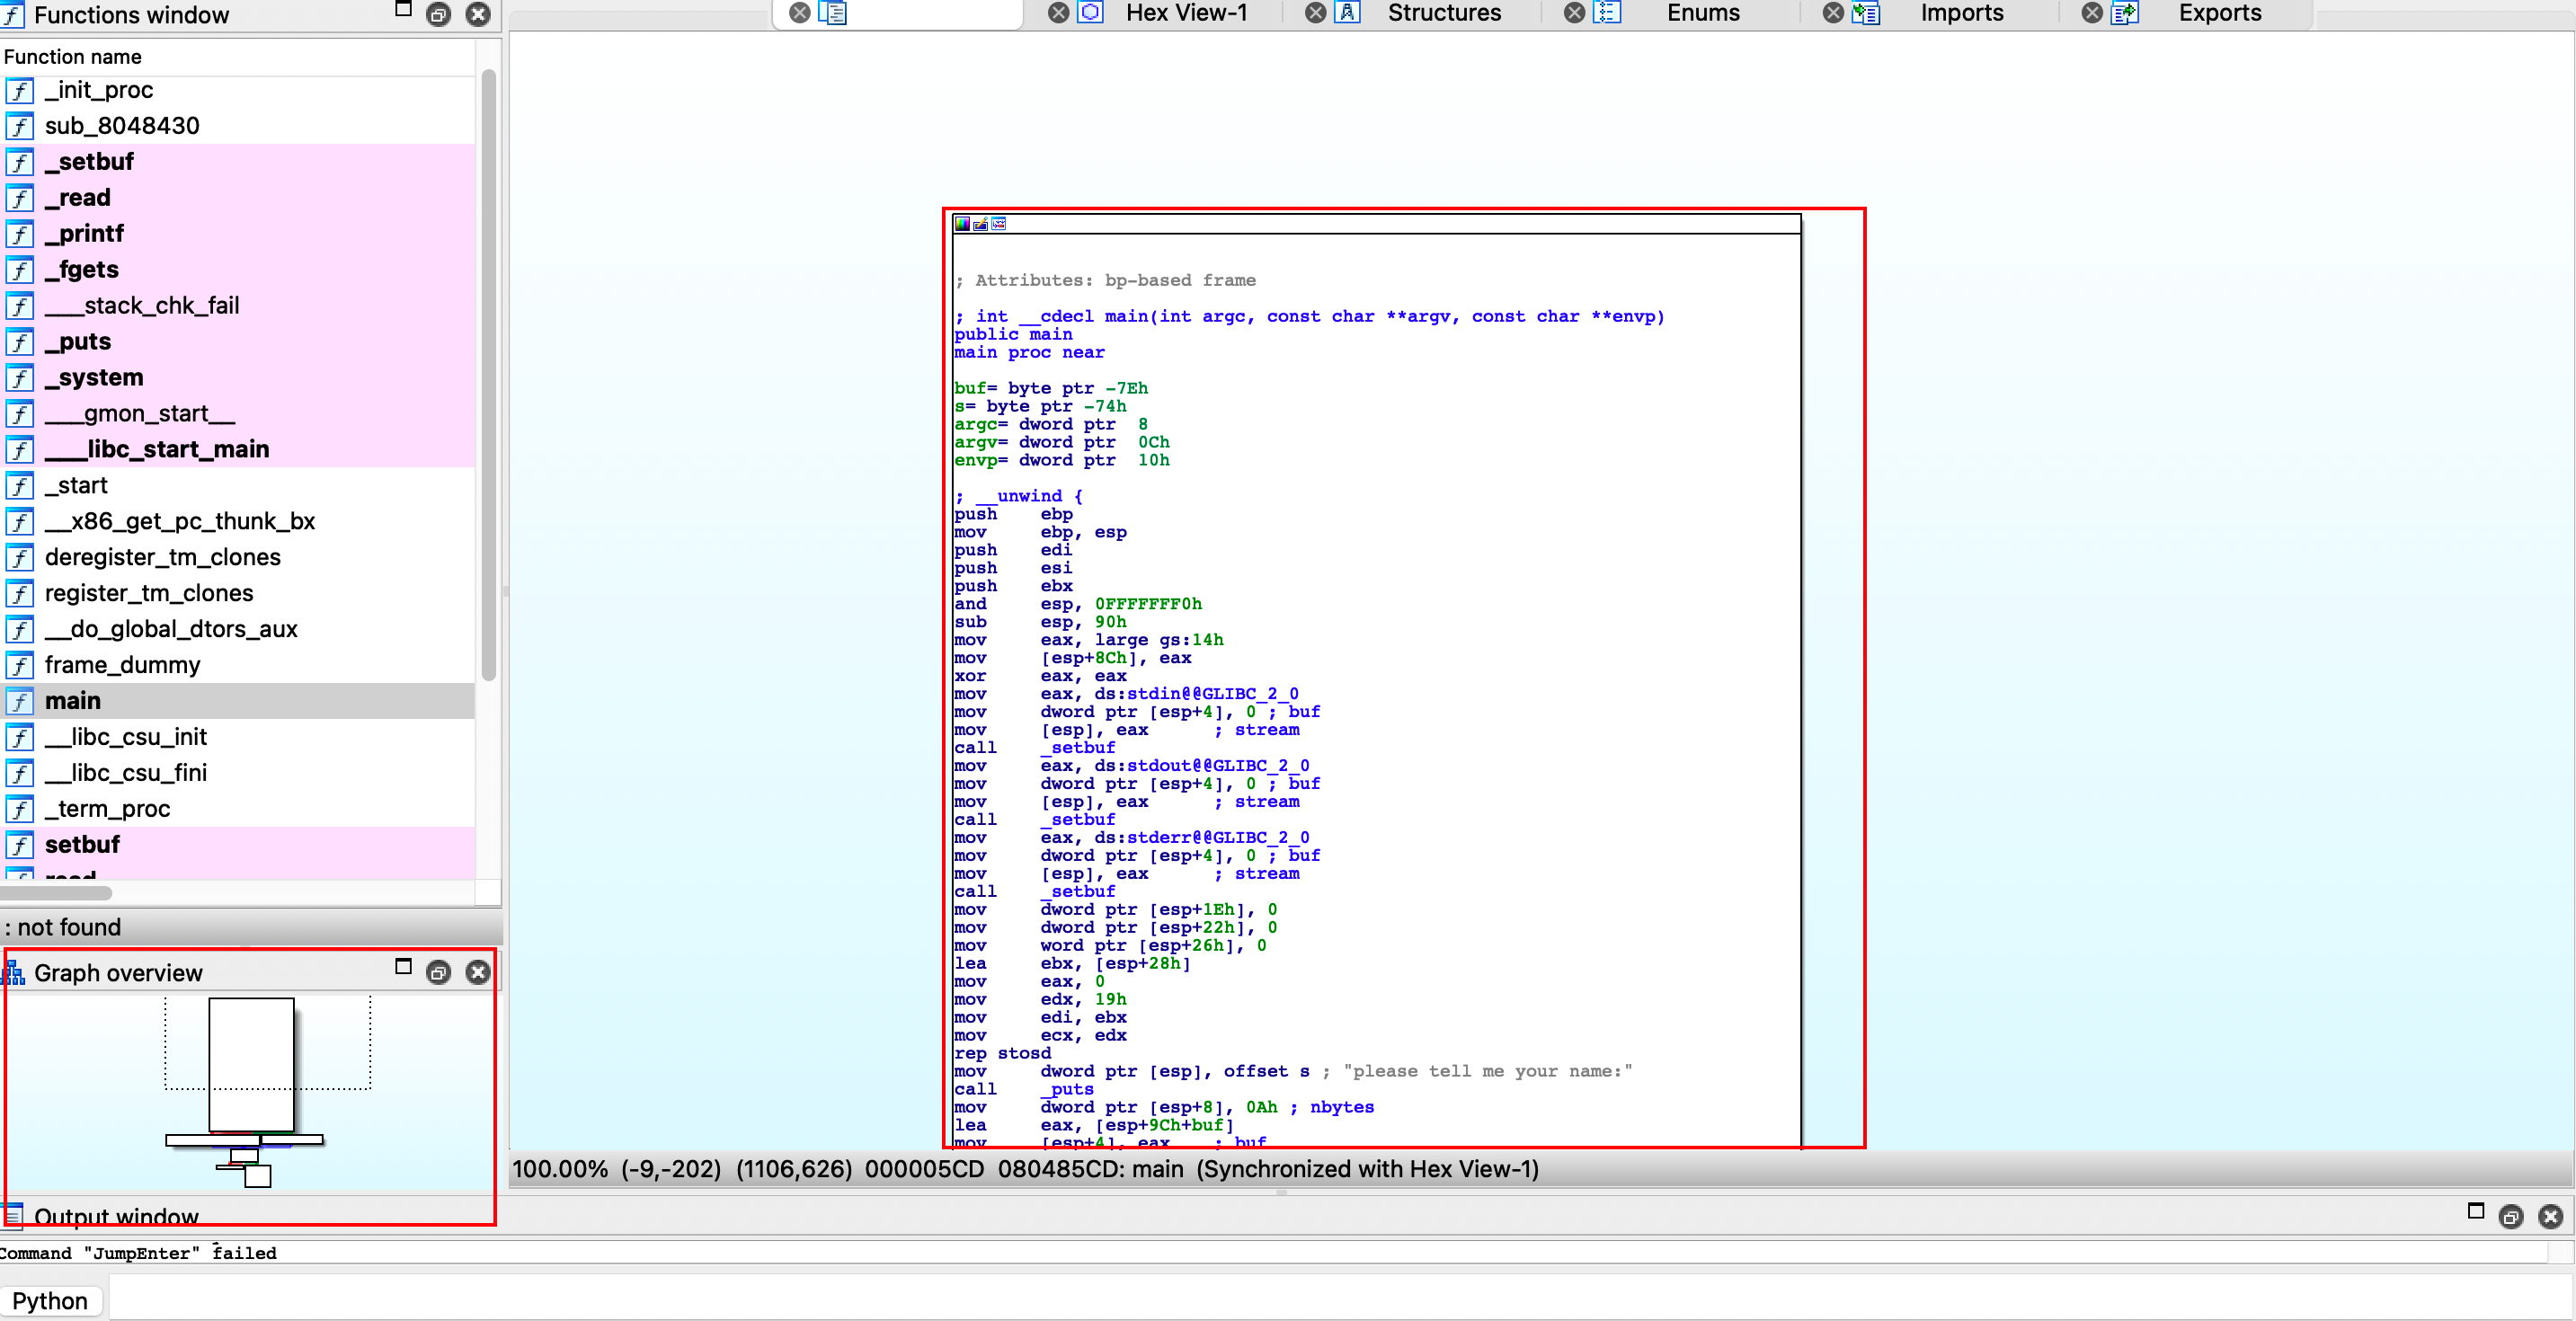This screenshot has height=1321, width=2576.
Task: Close the Hex View-1 tab
Action: click(1058, 13)
